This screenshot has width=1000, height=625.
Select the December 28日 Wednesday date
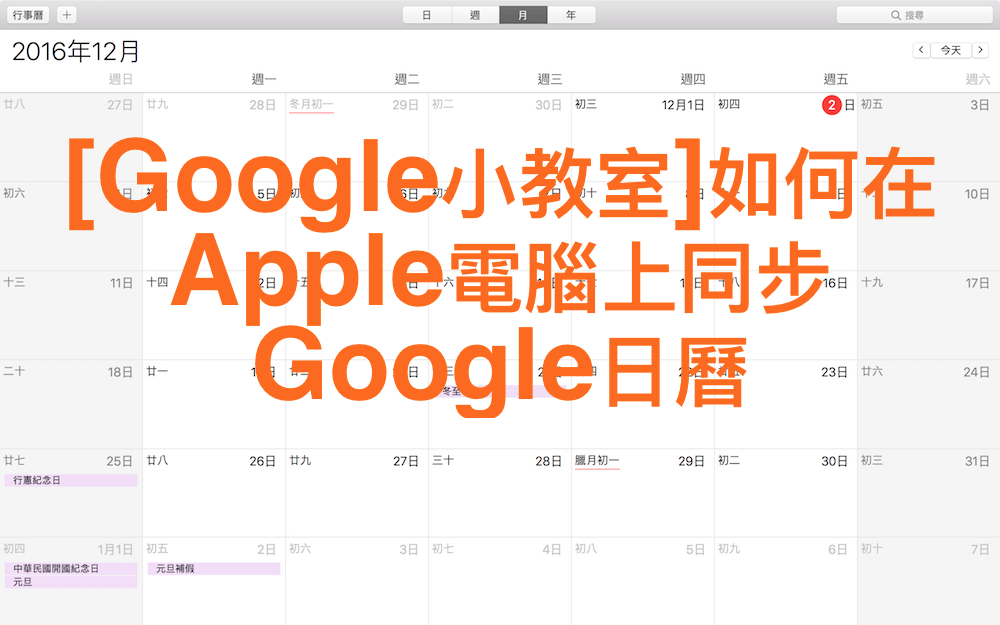548,460
